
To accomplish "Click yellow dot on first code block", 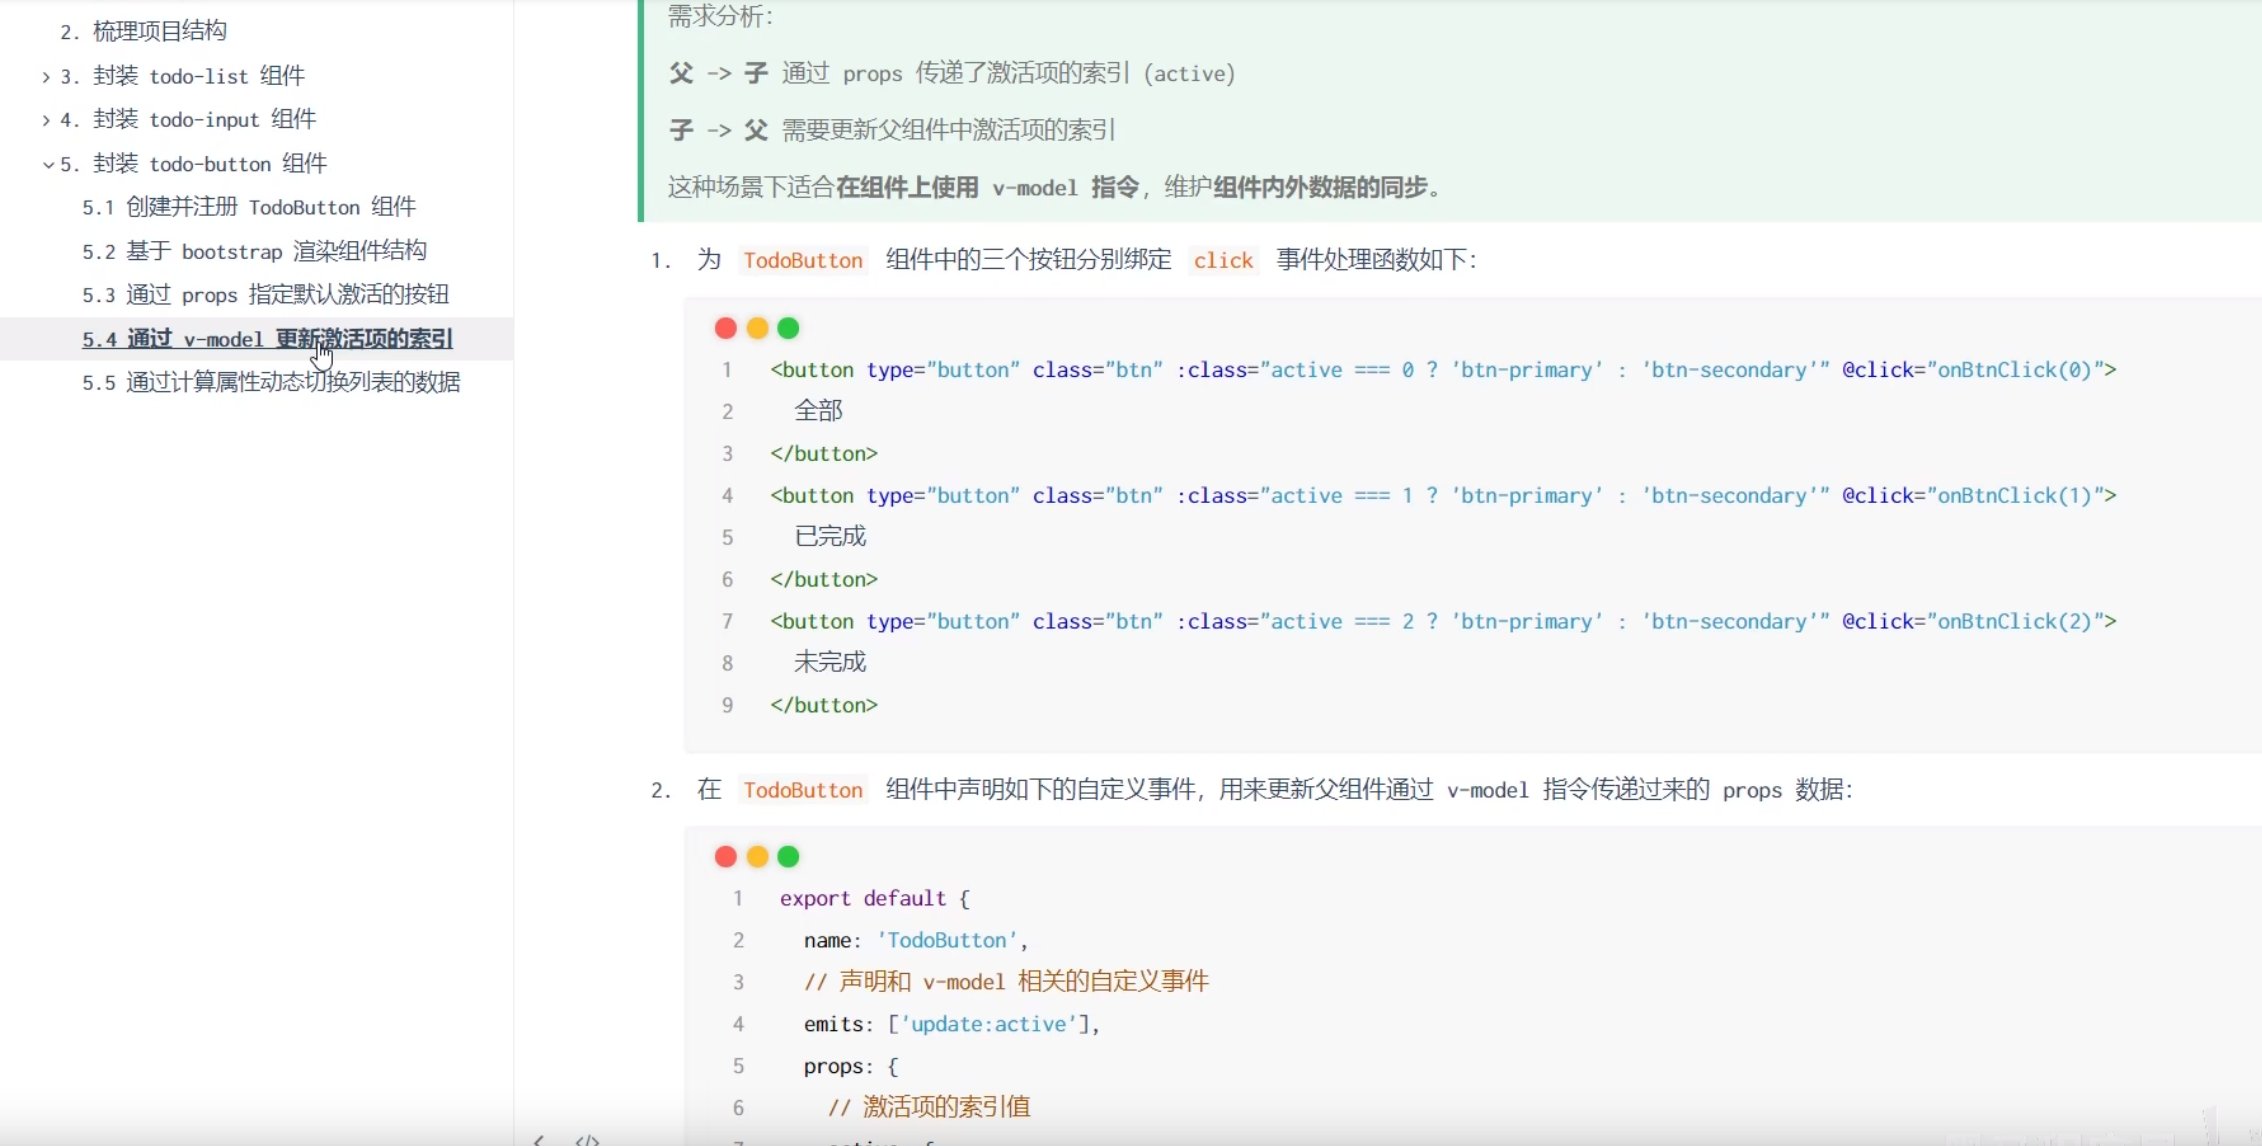I will (x=757, y=328).
